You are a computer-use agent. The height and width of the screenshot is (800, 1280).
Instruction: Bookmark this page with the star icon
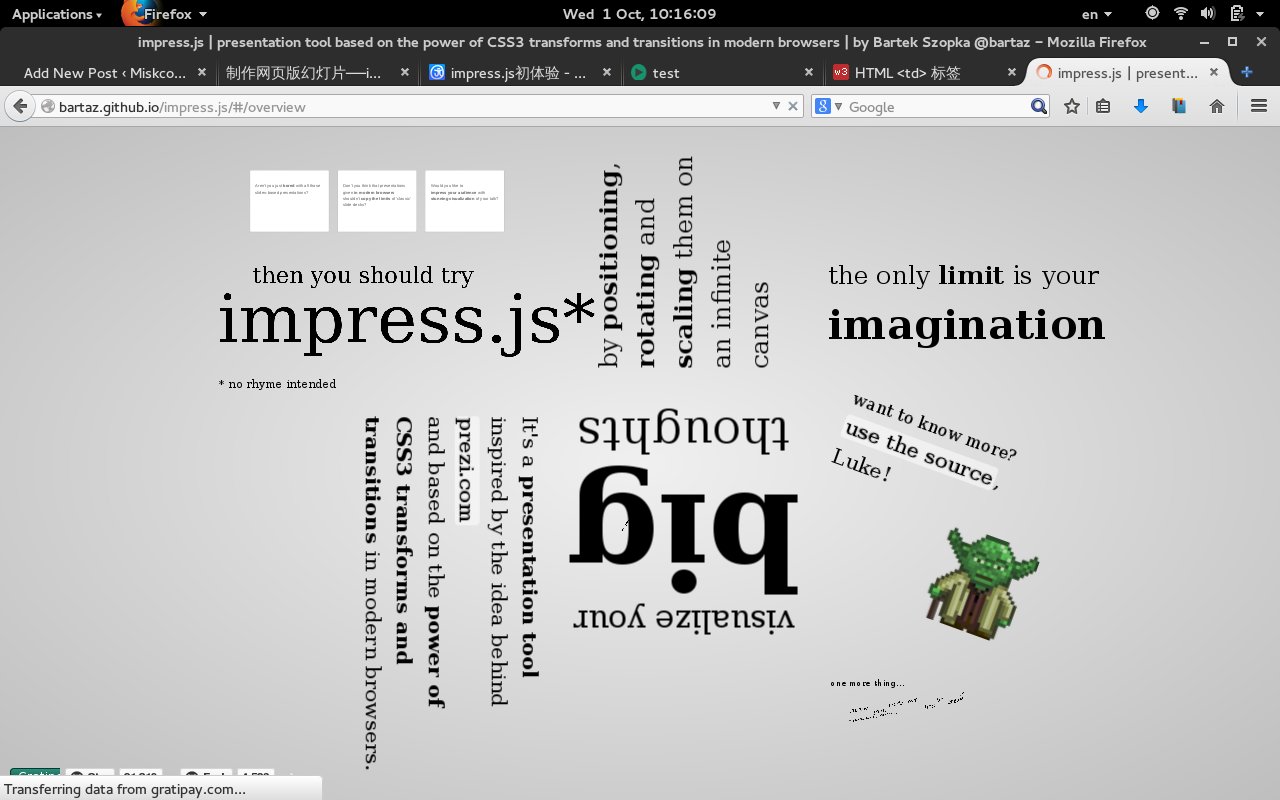[1072, 106]
